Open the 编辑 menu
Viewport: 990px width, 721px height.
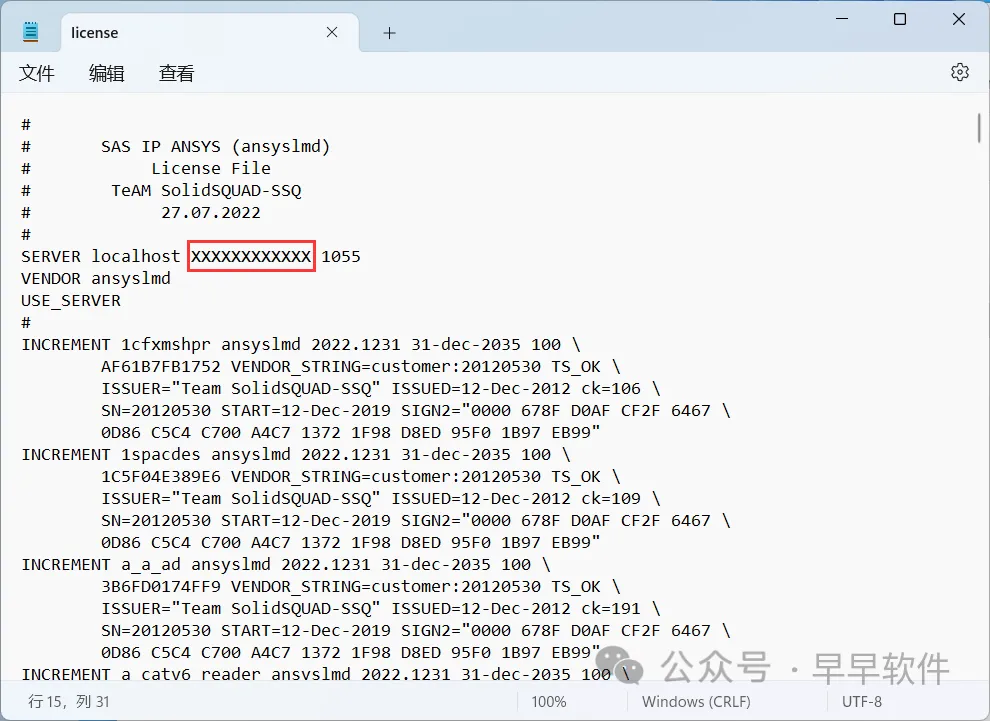(x=106, y=73)
